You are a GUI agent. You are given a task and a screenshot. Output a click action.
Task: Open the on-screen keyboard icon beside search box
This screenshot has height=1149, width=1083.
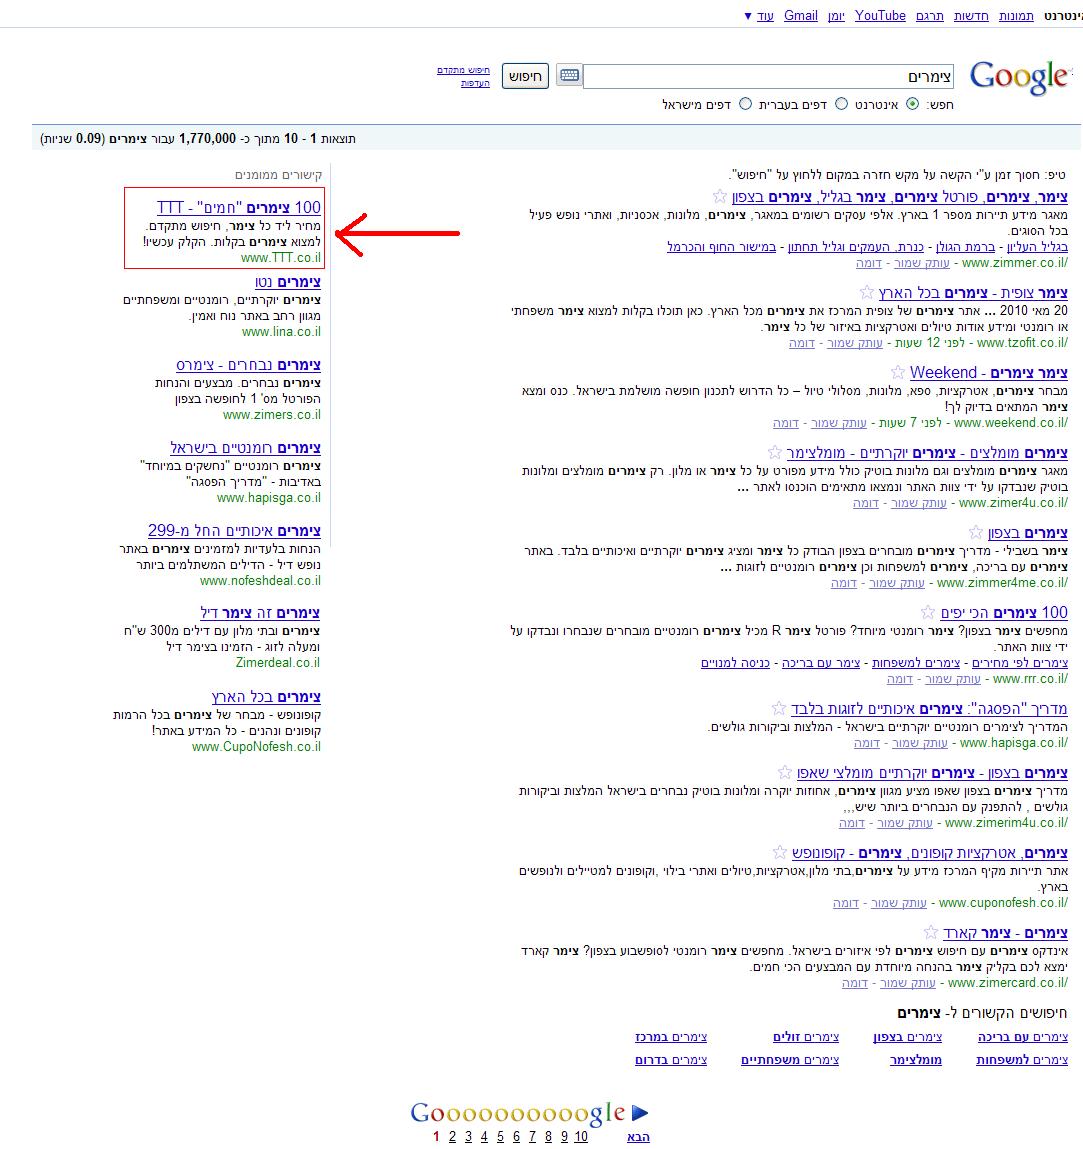point(569,75)
